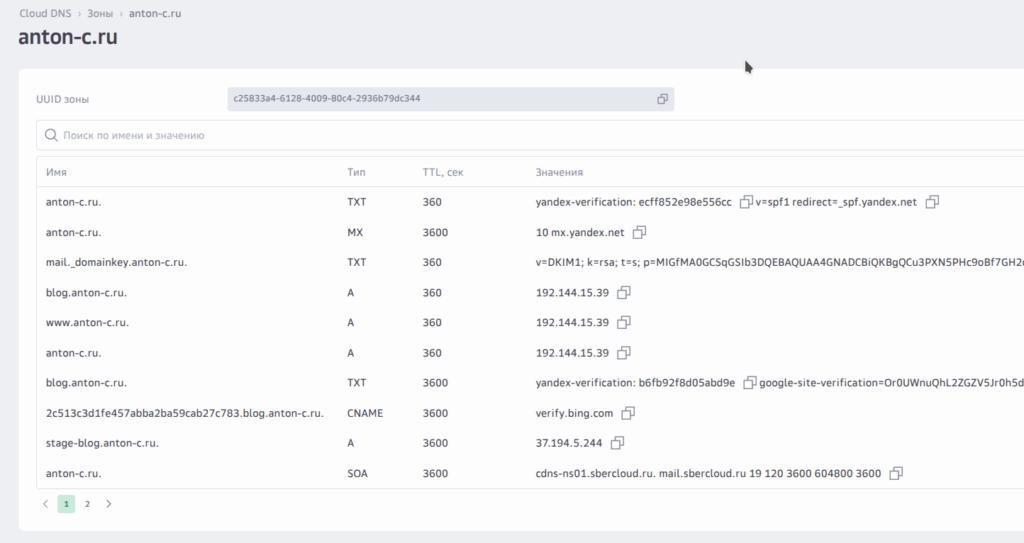Copy the yandex-verification ecff852e98e556cc value

coord(745,202)
